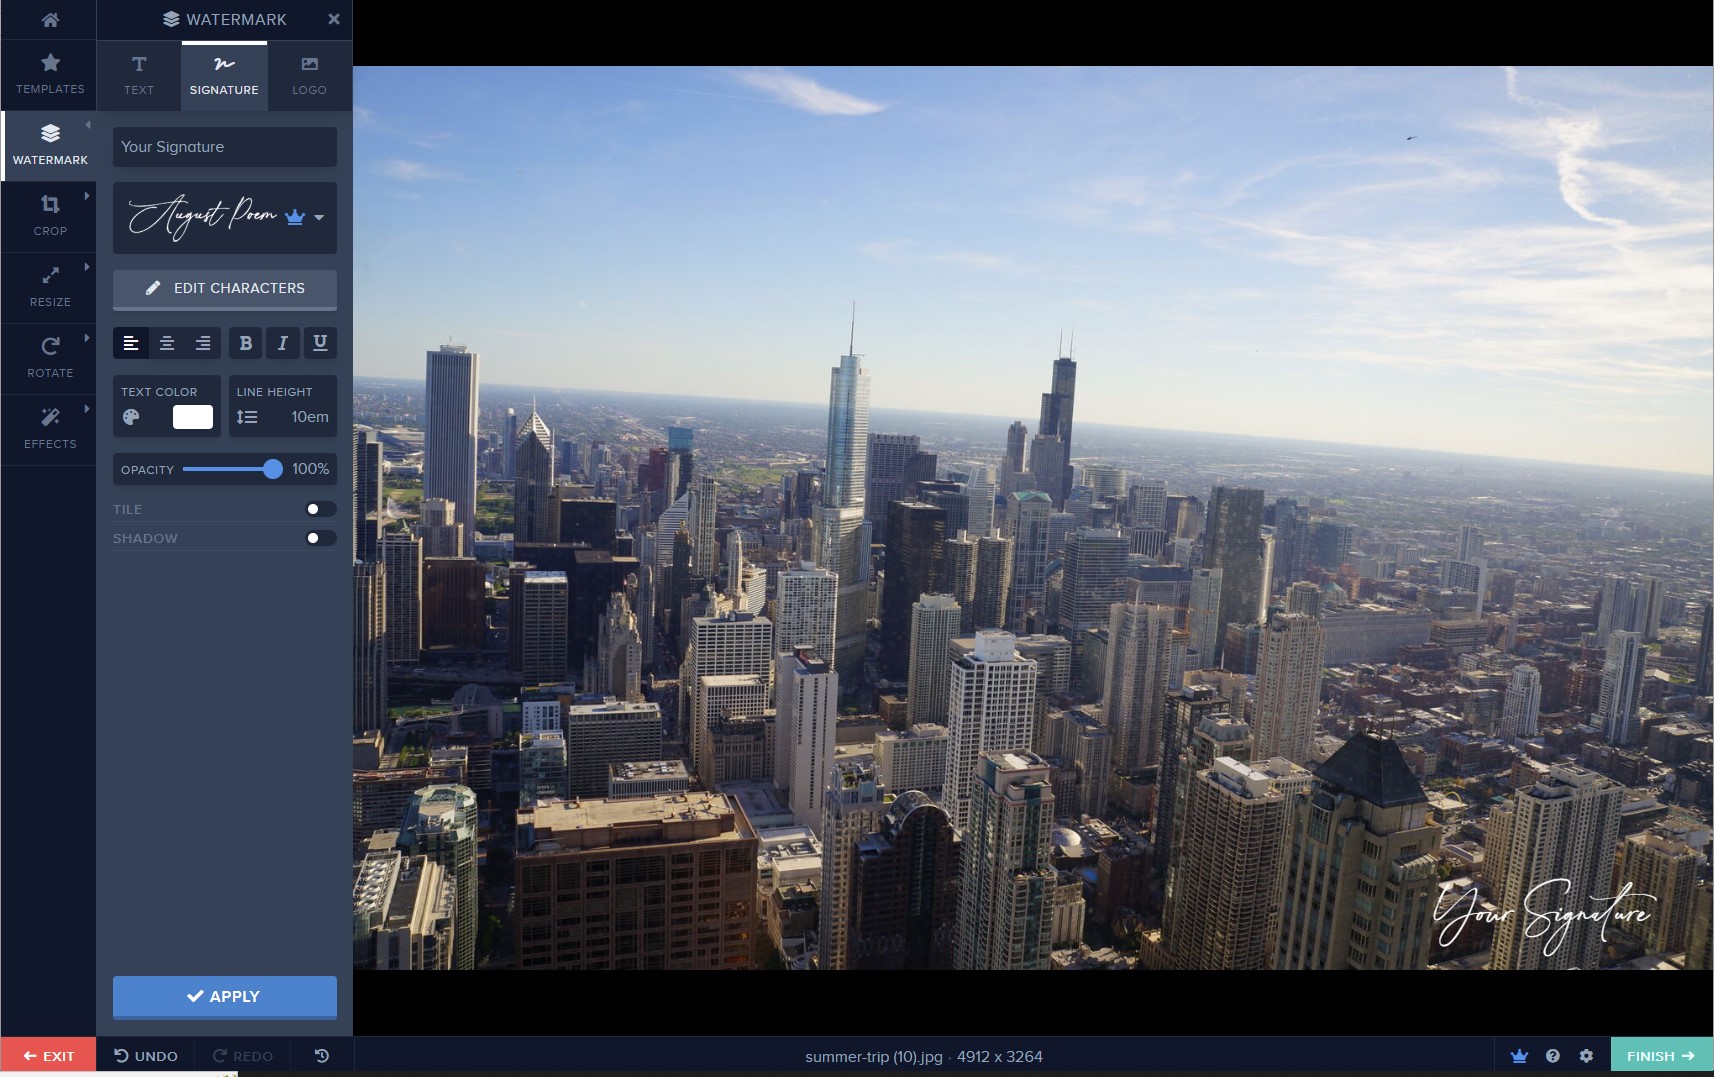The width and height of the screenshot is (1714, 1077).
Task: Open the edit history panel
Action: [318, 1055]
